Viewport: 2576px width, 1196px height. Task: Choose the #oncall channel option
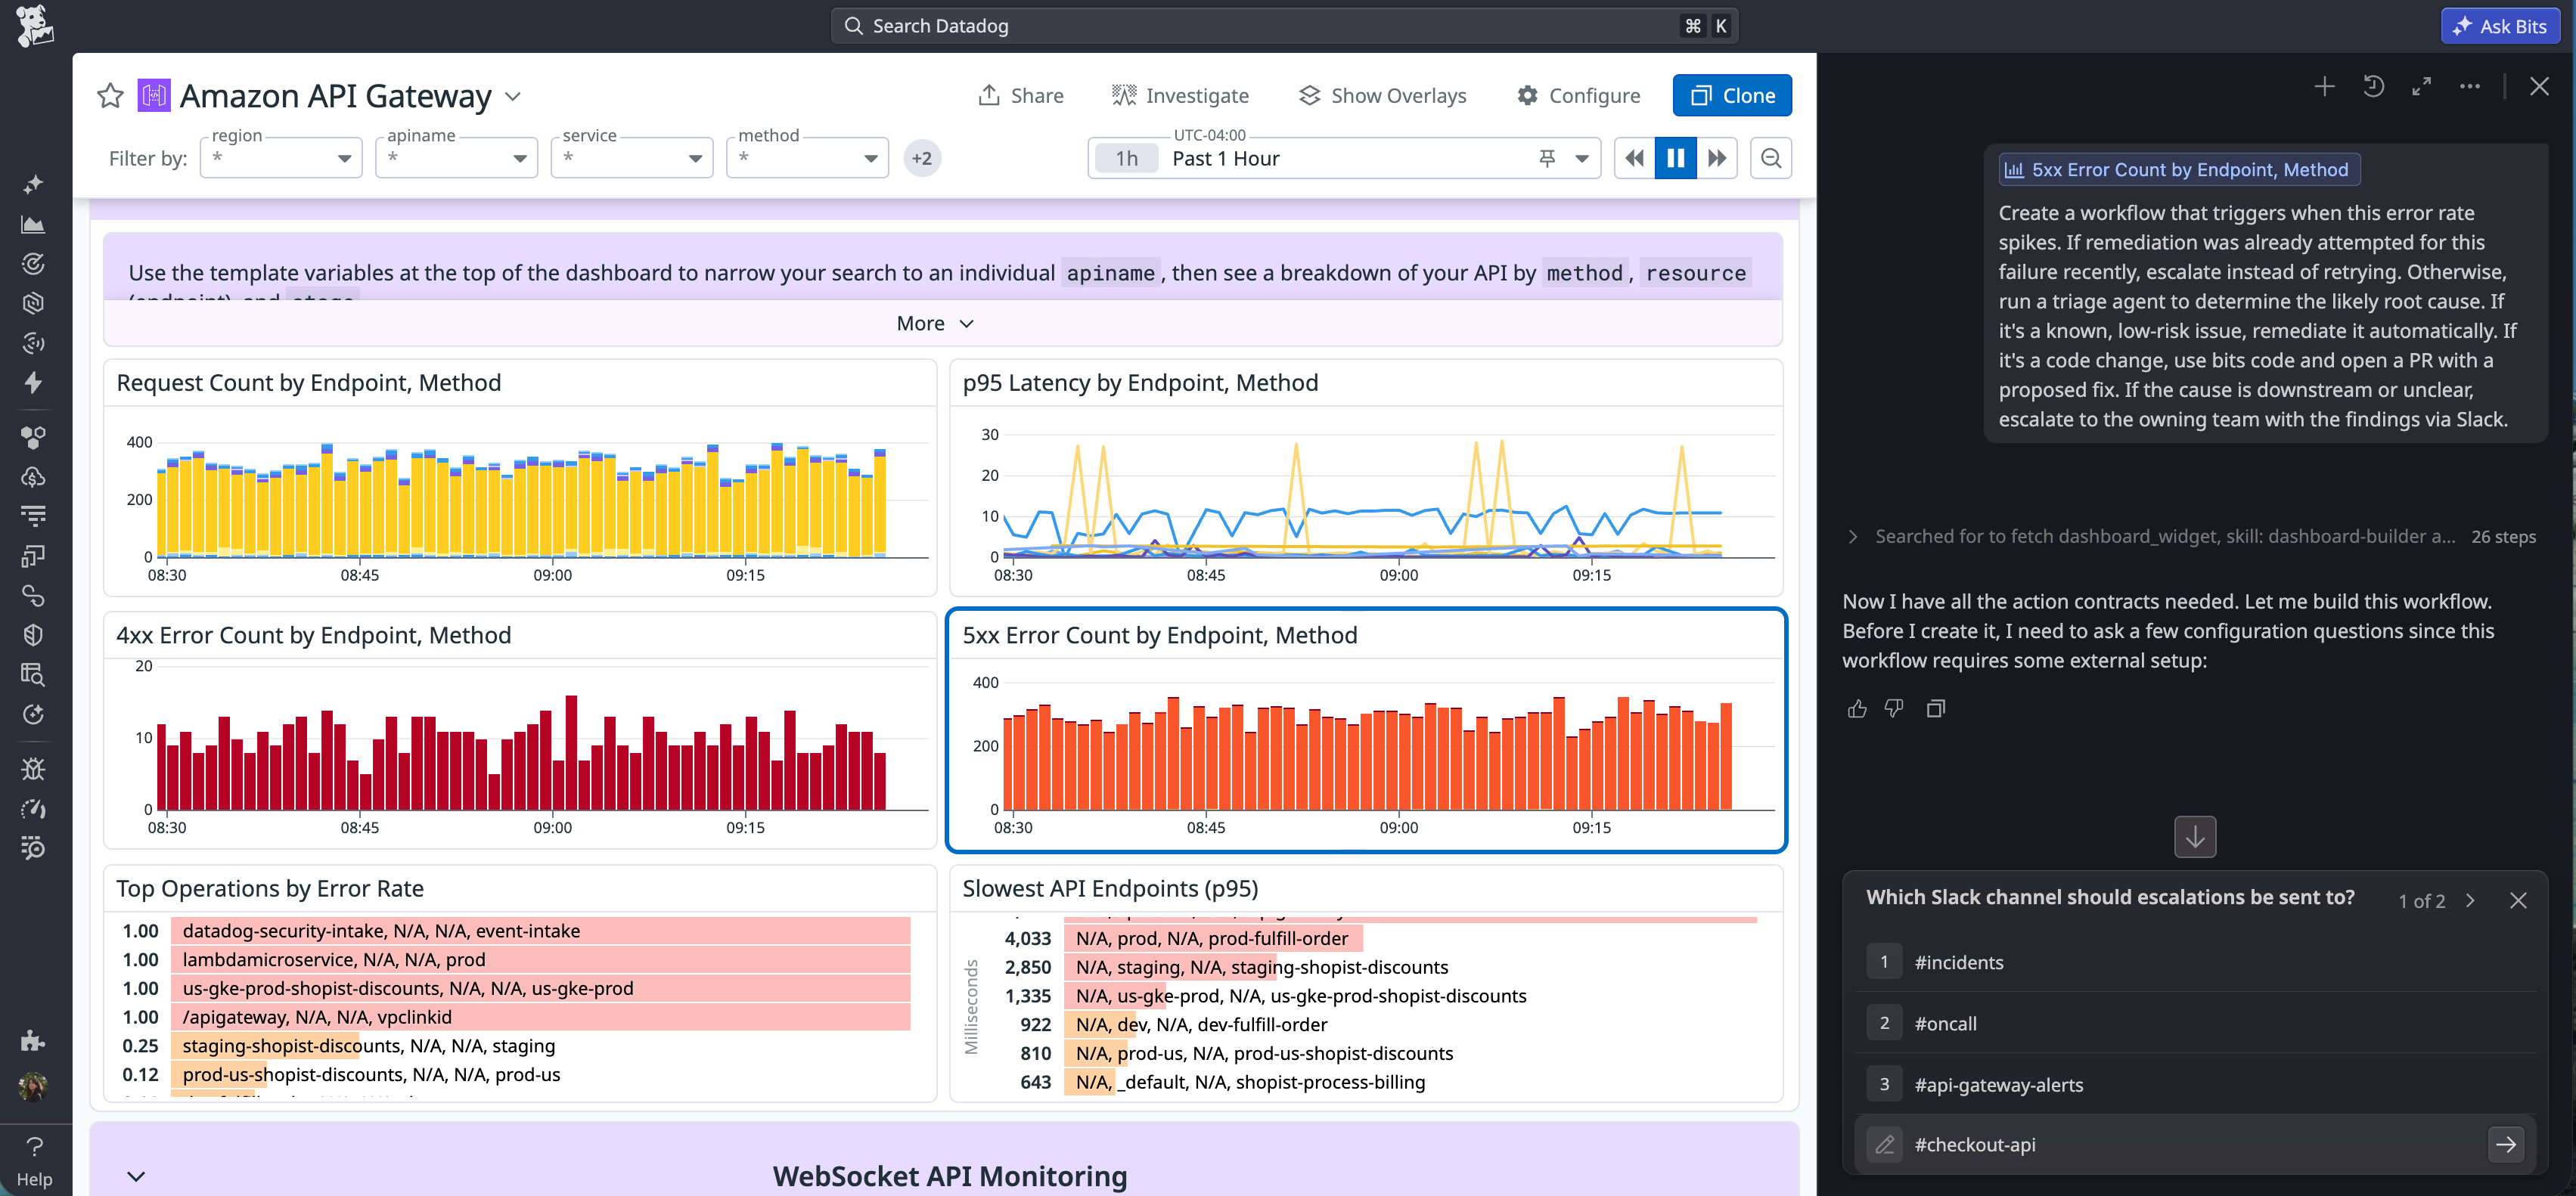[2194, 1023]
